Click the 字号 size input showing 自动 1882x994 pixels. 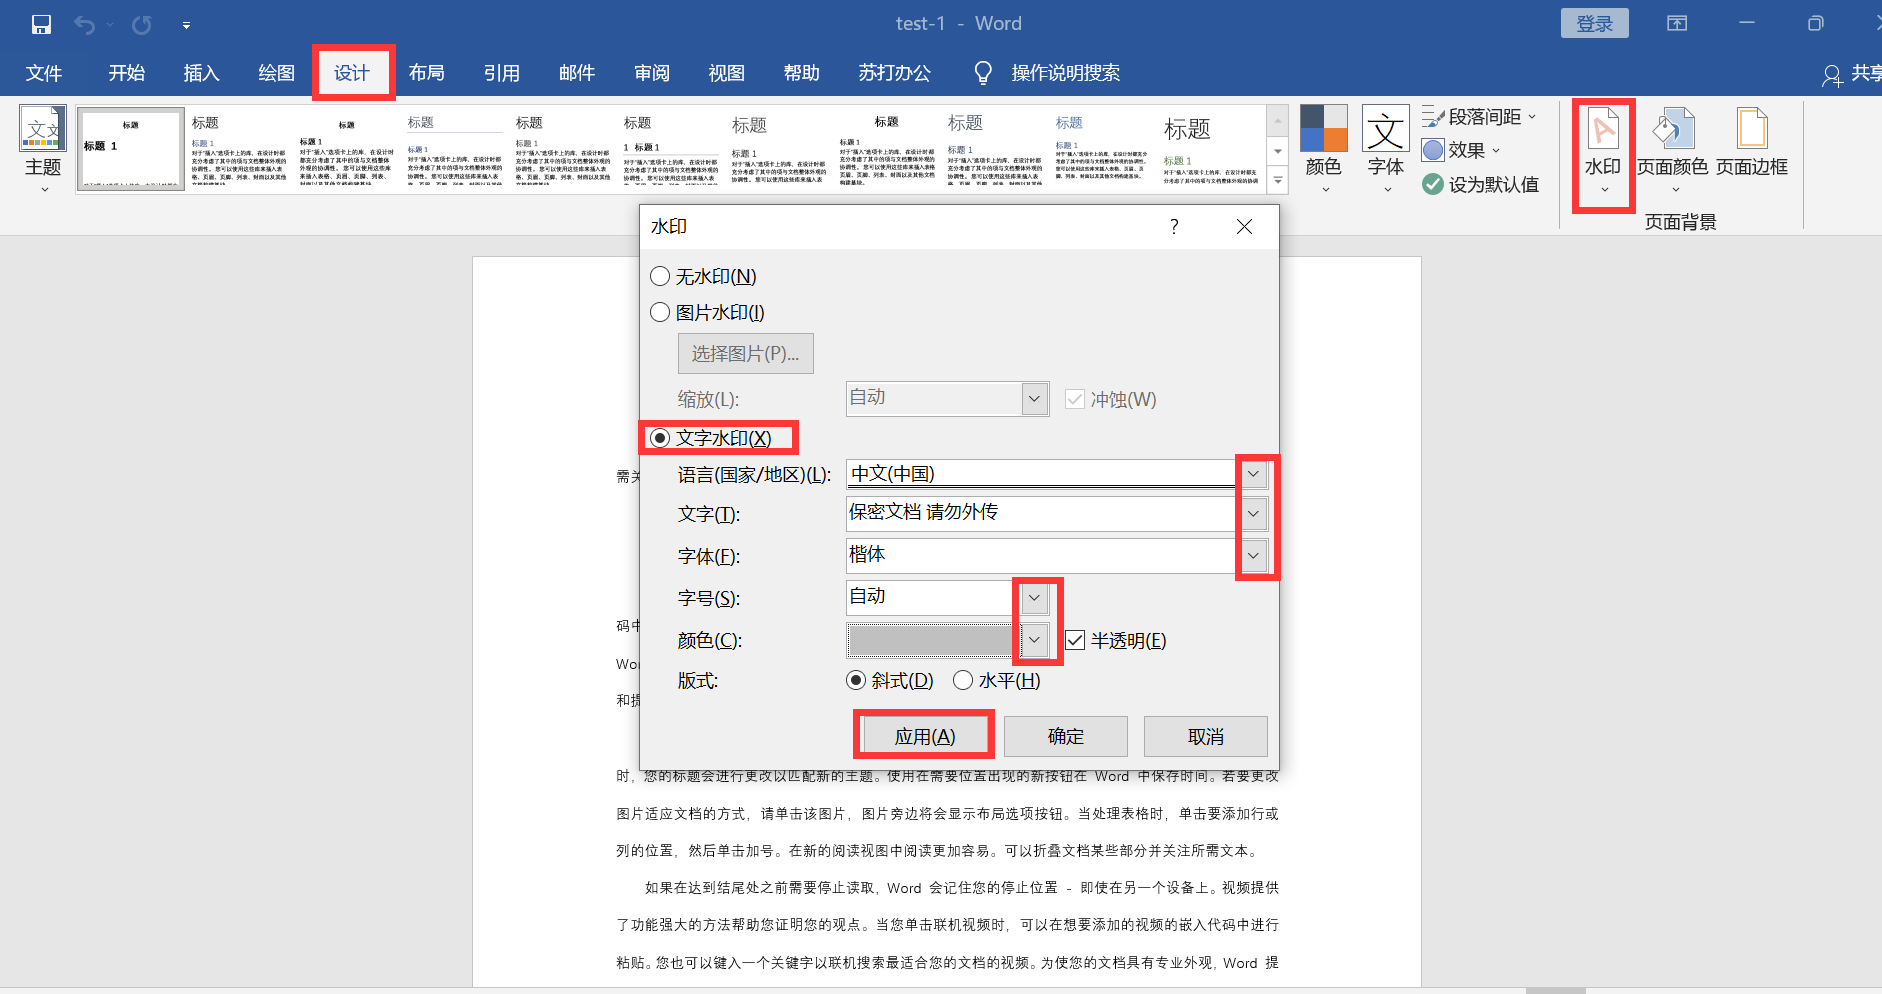click(933, 597)
